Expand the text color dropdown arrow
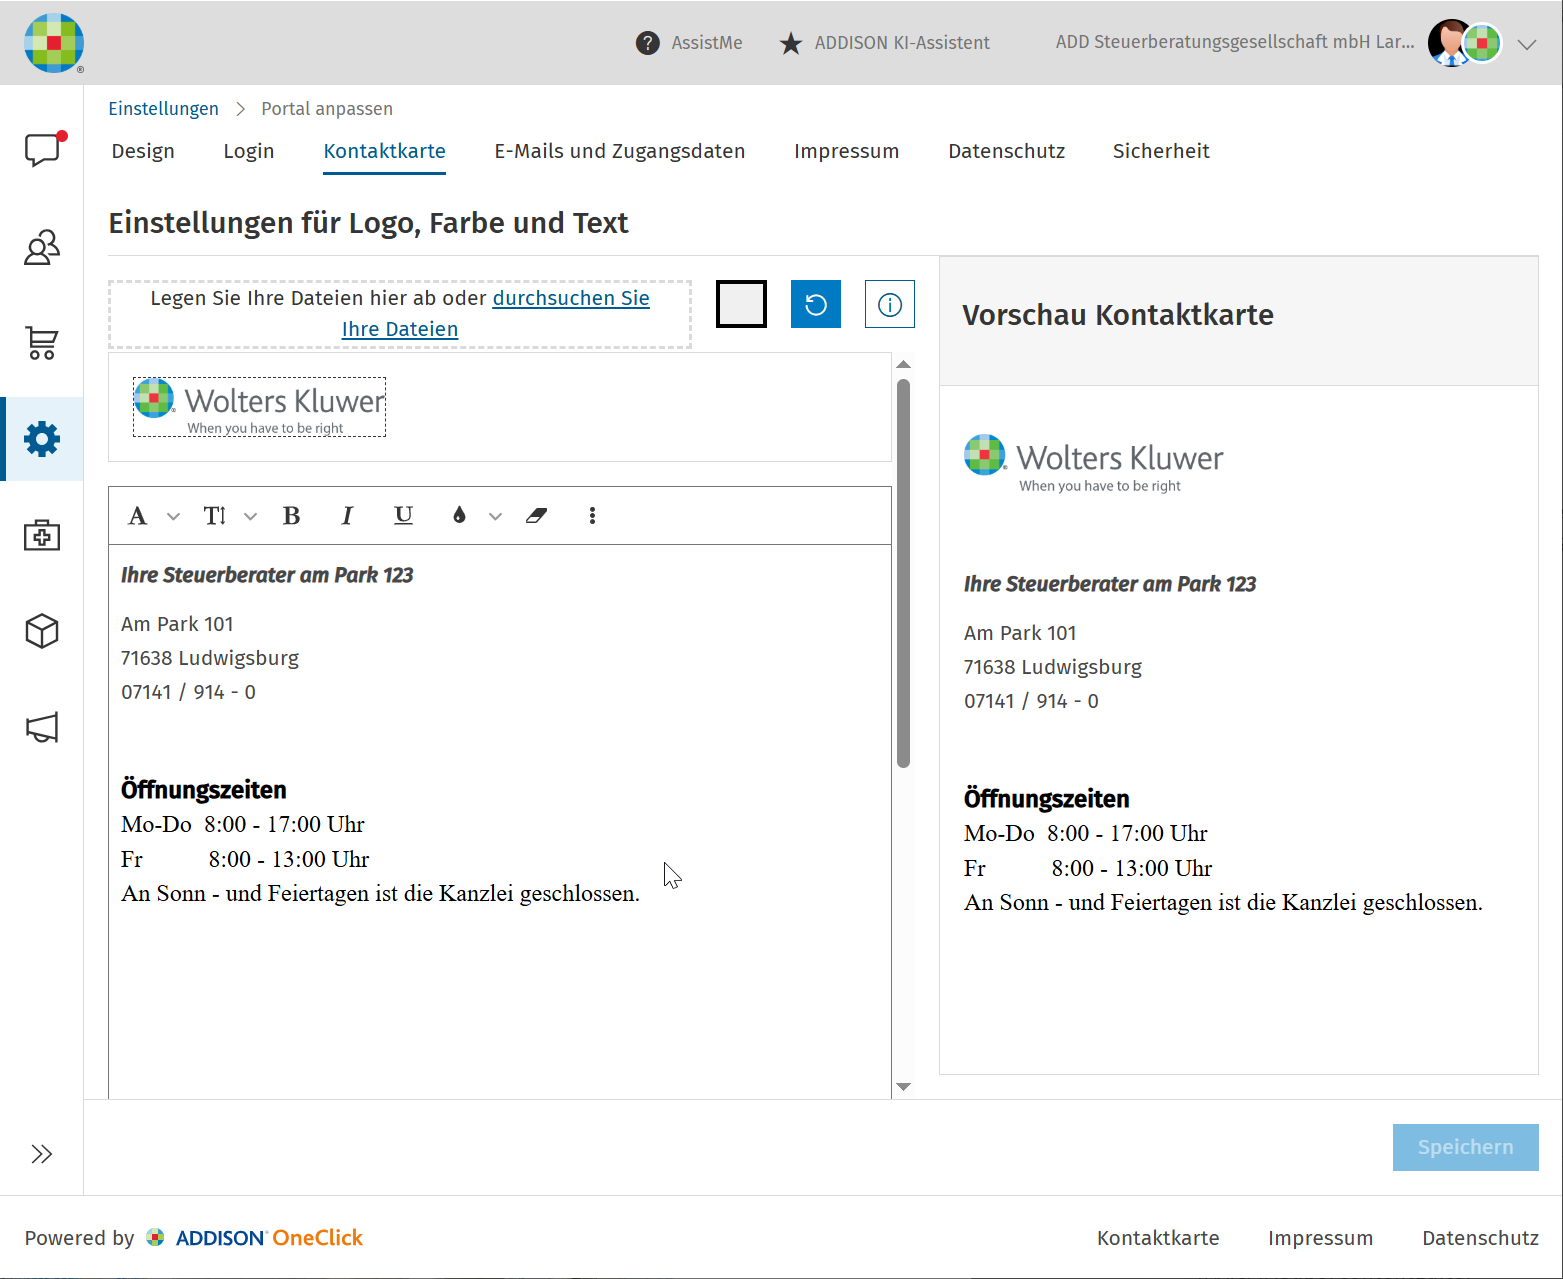Viewport: 1563px width, 1279px height. [495, 517]
